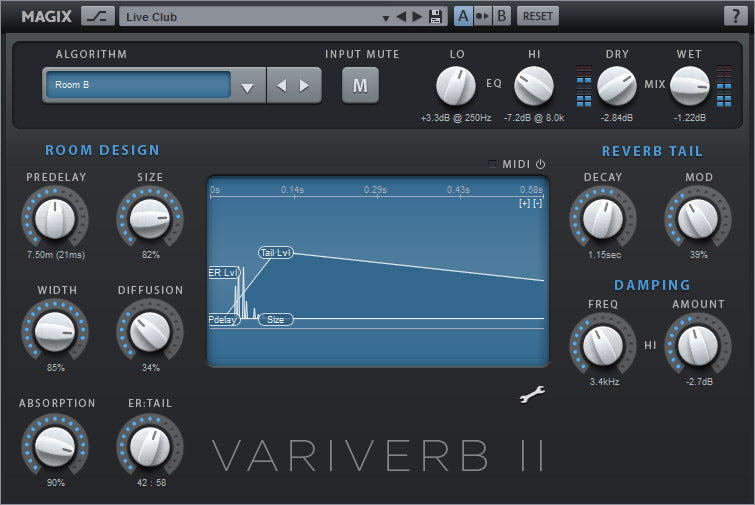Click the 1.15sec decay value
Screen dimensions: 755x505
click(x=605, y=255)
